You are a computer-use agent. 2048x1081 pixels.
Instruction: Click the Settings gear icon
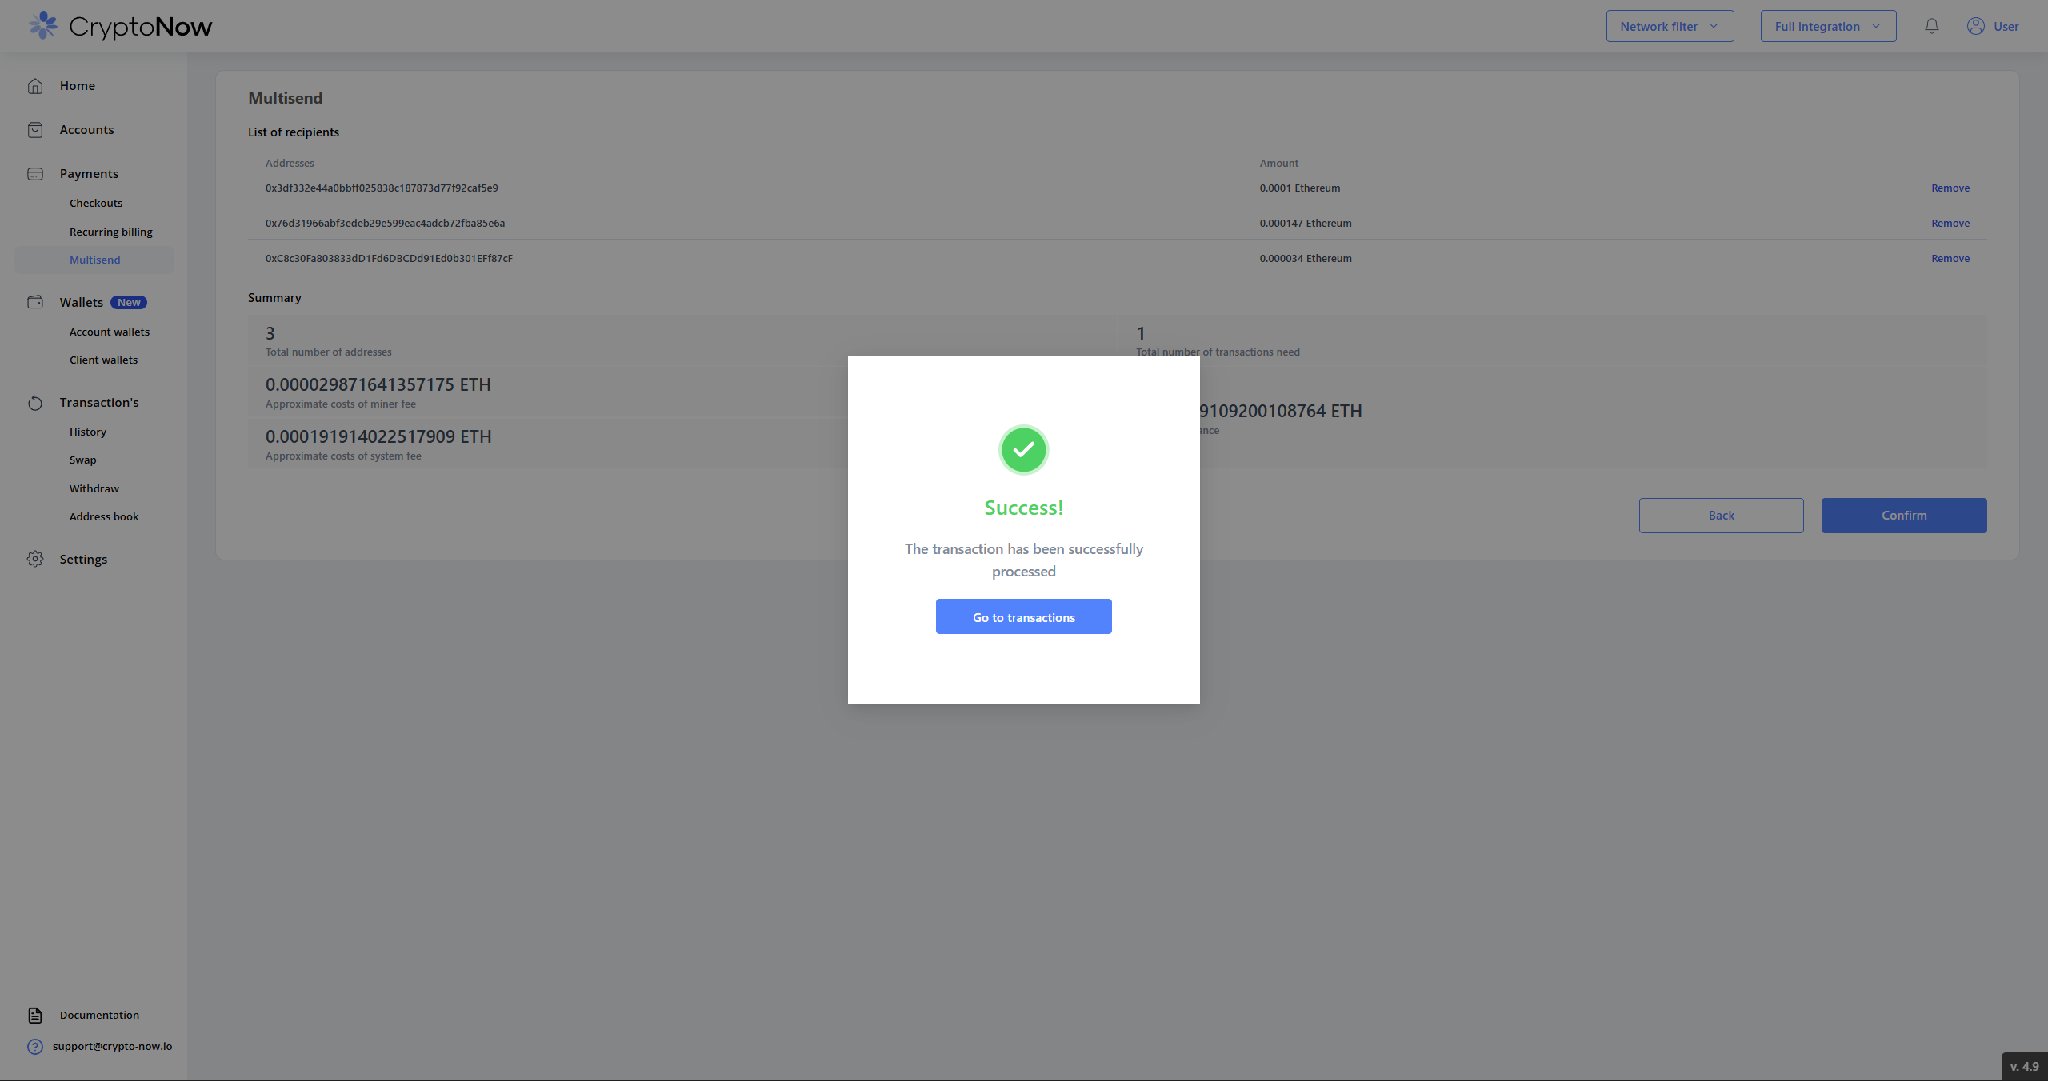tap(35, 559)
